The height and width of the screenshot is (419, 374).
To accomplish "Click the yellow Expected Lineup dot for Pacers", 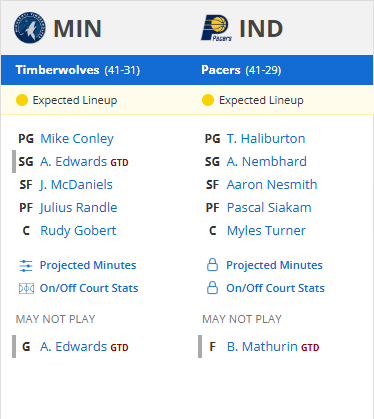I will click(208, 100).
